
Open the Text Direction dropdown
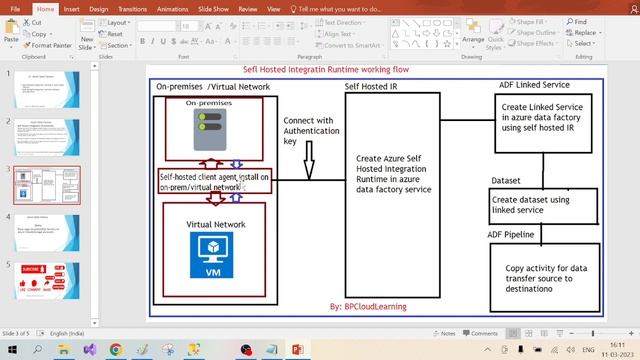click(341, 22)
